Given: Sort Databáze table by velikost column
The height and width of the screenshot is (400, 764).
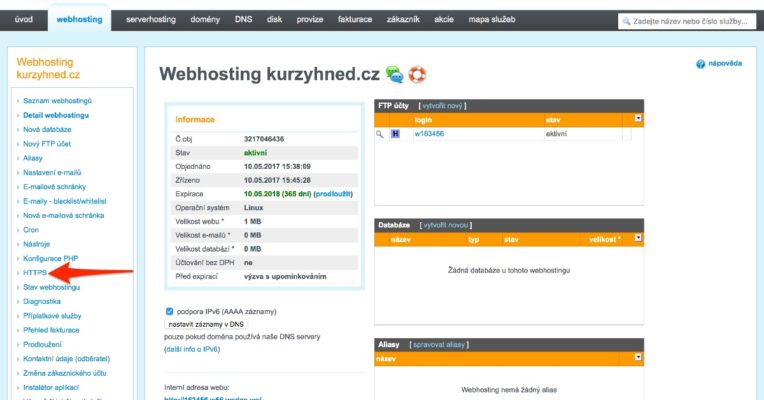Looking at the screenshot, I should coord(605,240).
